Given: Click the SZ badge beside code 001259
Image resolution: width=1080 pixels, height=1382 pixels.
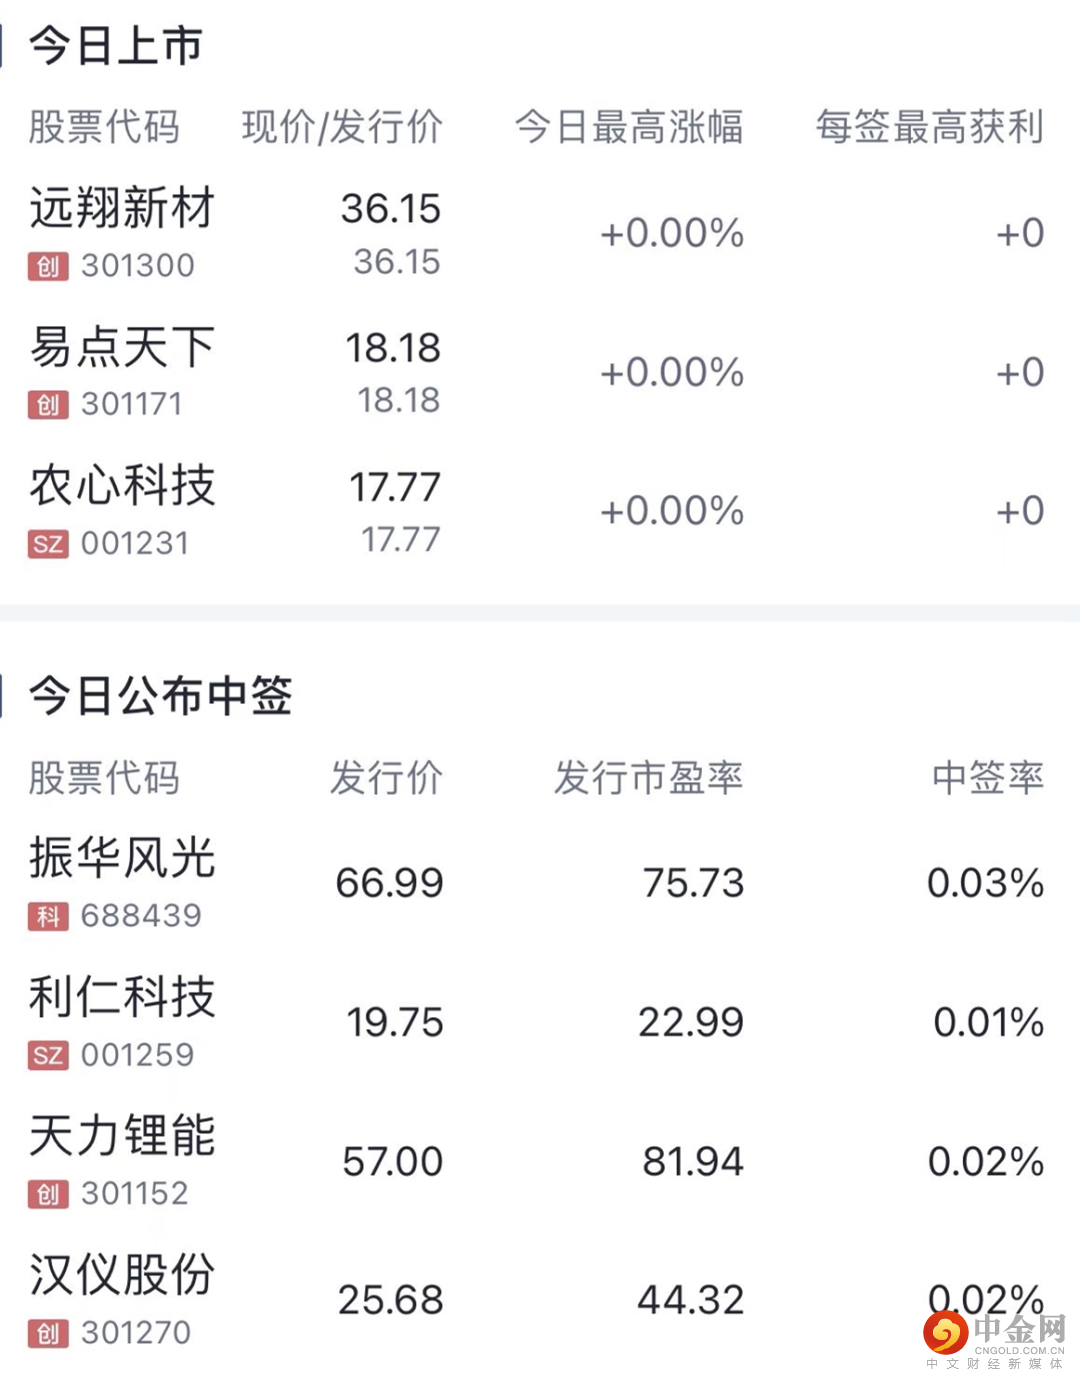Looking at the screenshot, I should [48, 1055].
